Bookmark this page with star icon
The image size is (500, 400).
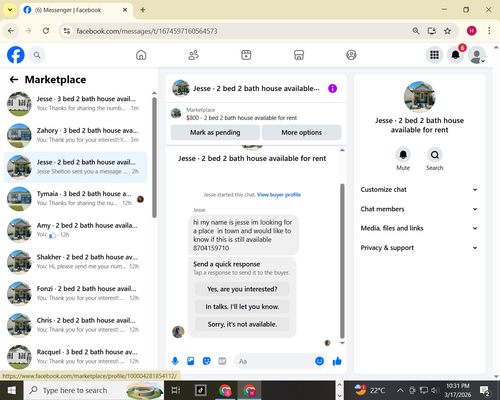(x=447, y=31)
